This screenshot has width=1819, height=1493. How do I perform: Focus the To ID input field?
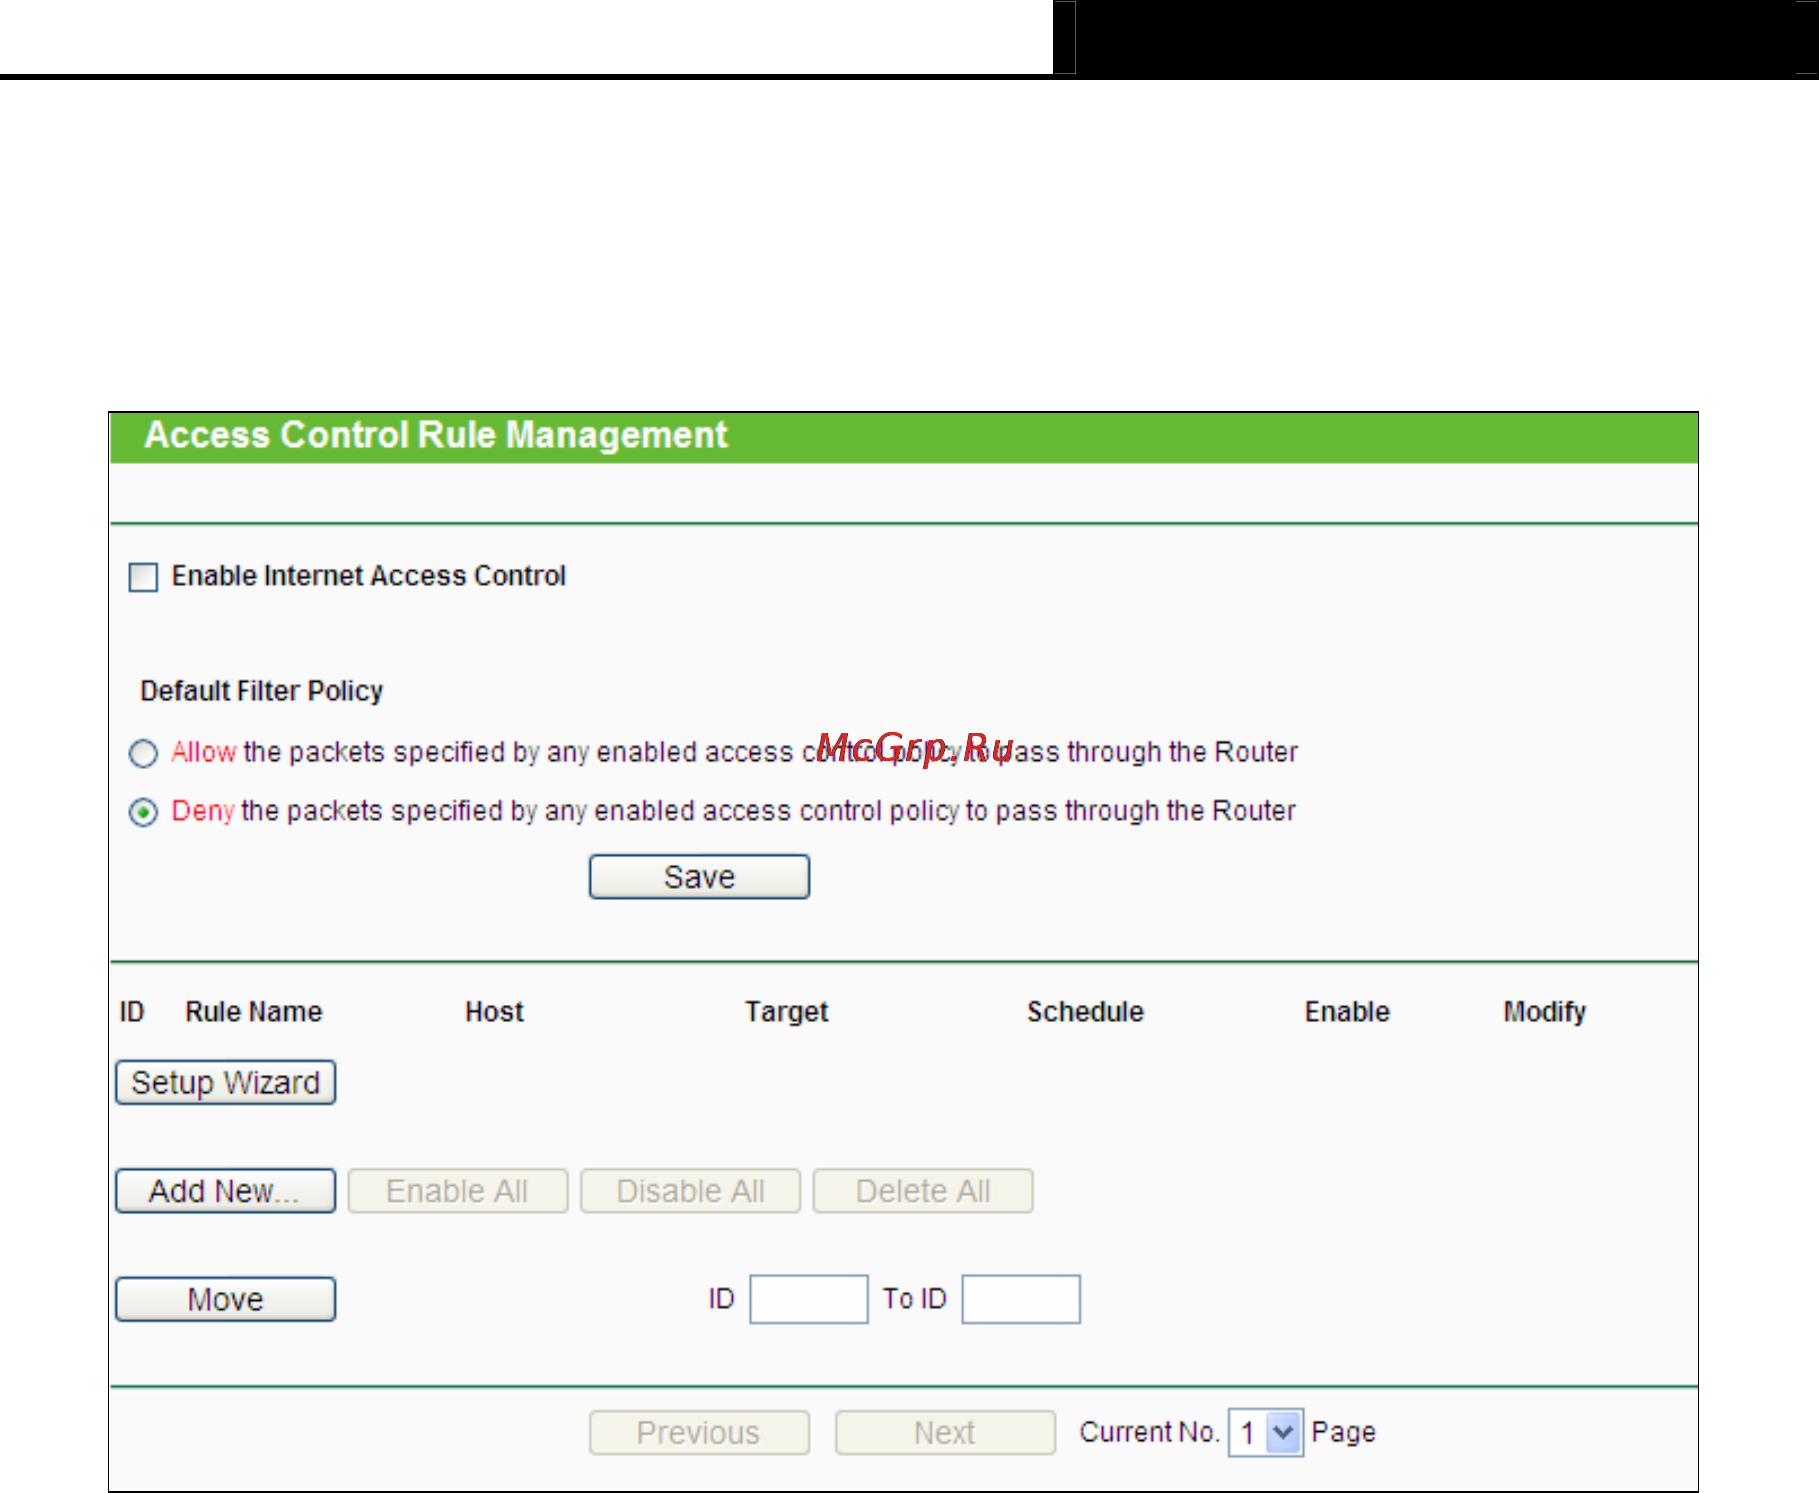pos(1021,1299)
